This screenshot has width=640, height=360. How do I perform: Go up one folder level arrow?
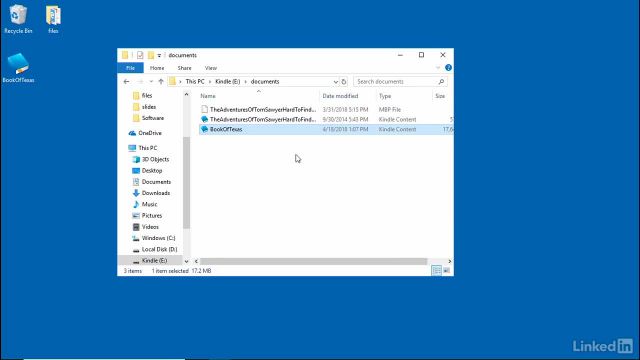point(161,82)
